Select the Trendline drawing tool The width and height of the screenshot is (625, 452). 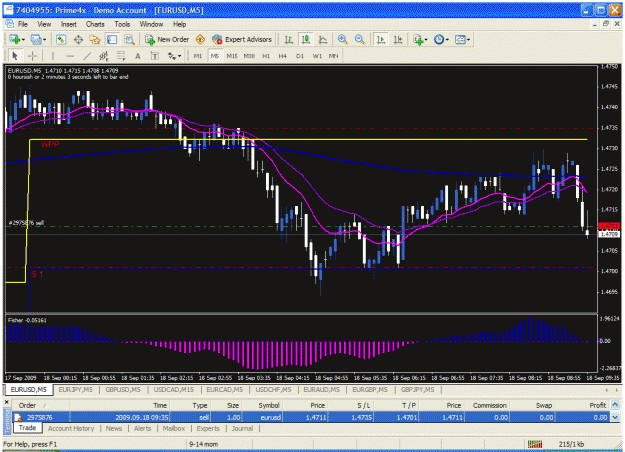[87, 56]
